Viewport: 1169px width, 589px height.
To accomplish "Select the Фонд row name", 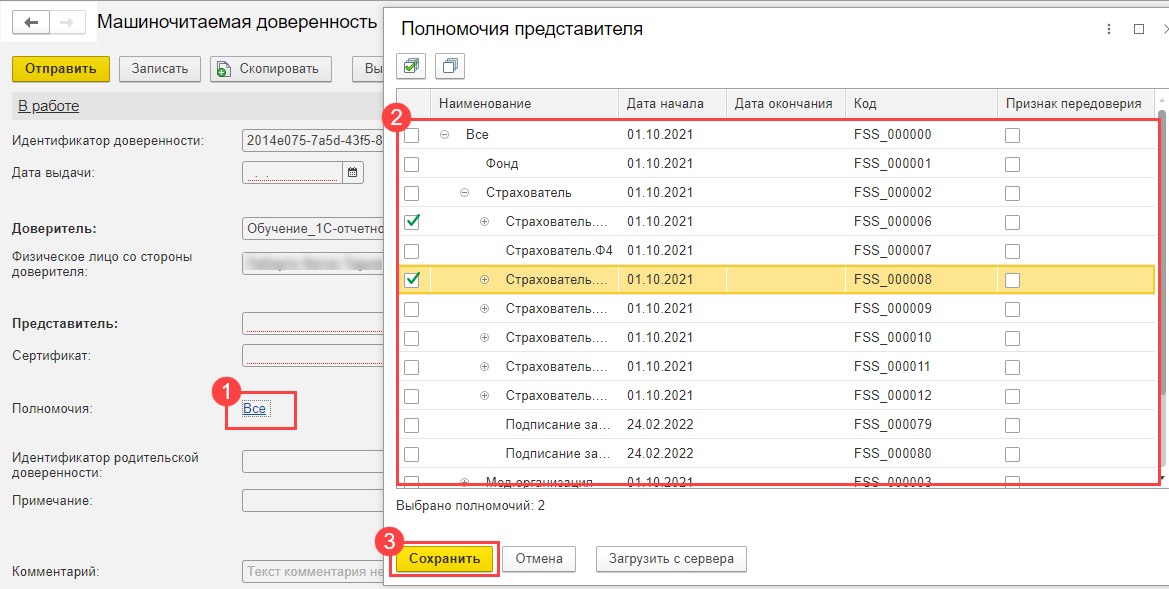I will click(x=502, y=164).
